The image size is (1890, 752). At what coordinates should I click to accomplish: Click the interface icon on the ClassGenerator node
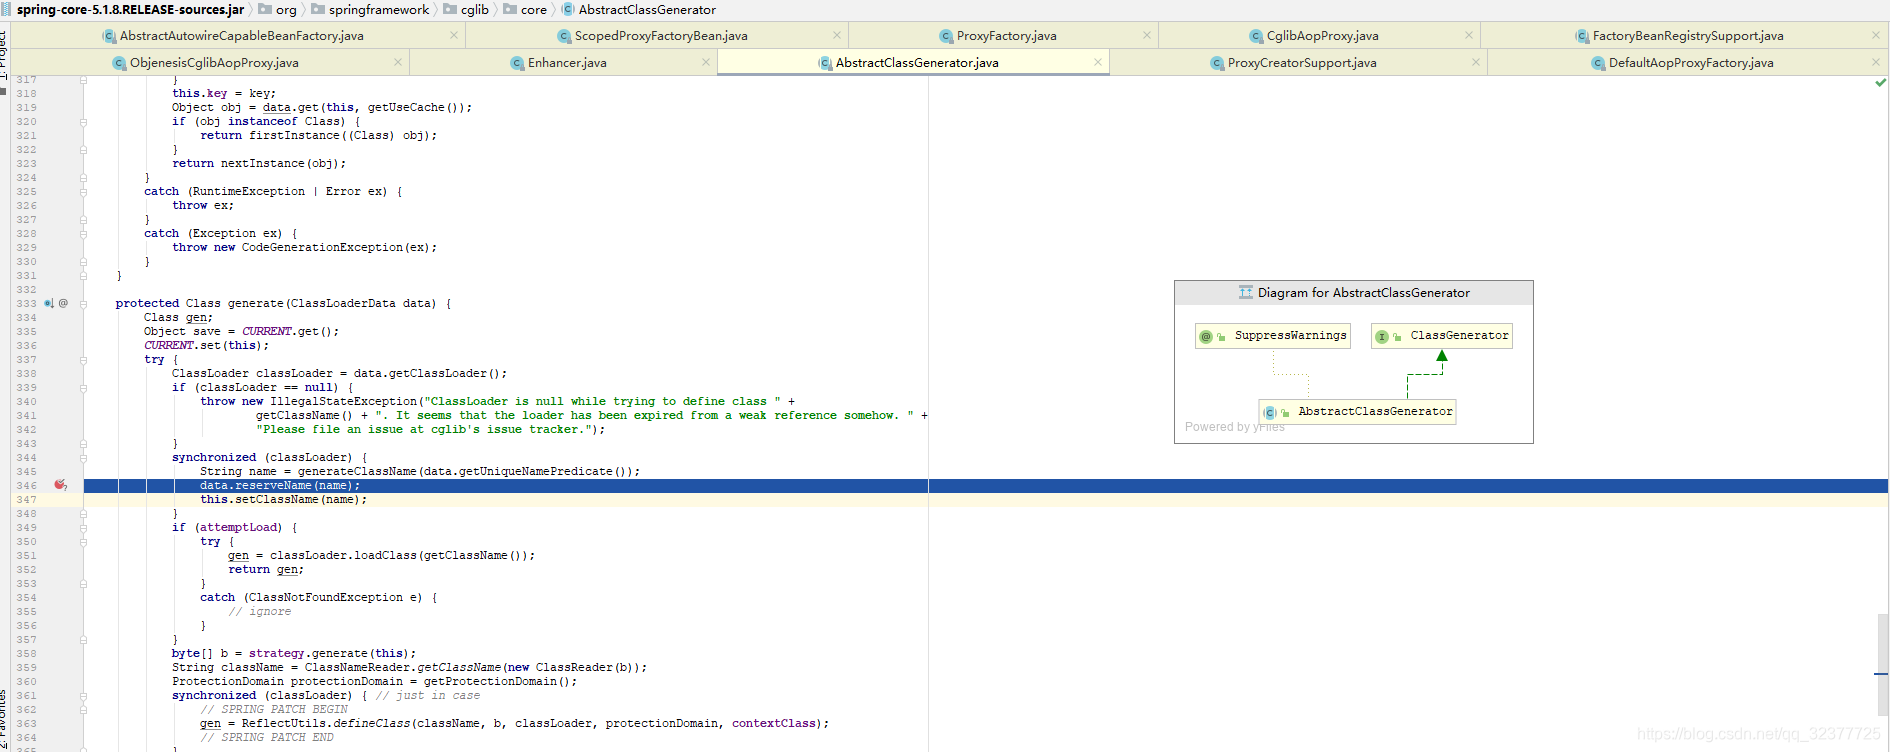(1382, 336)
